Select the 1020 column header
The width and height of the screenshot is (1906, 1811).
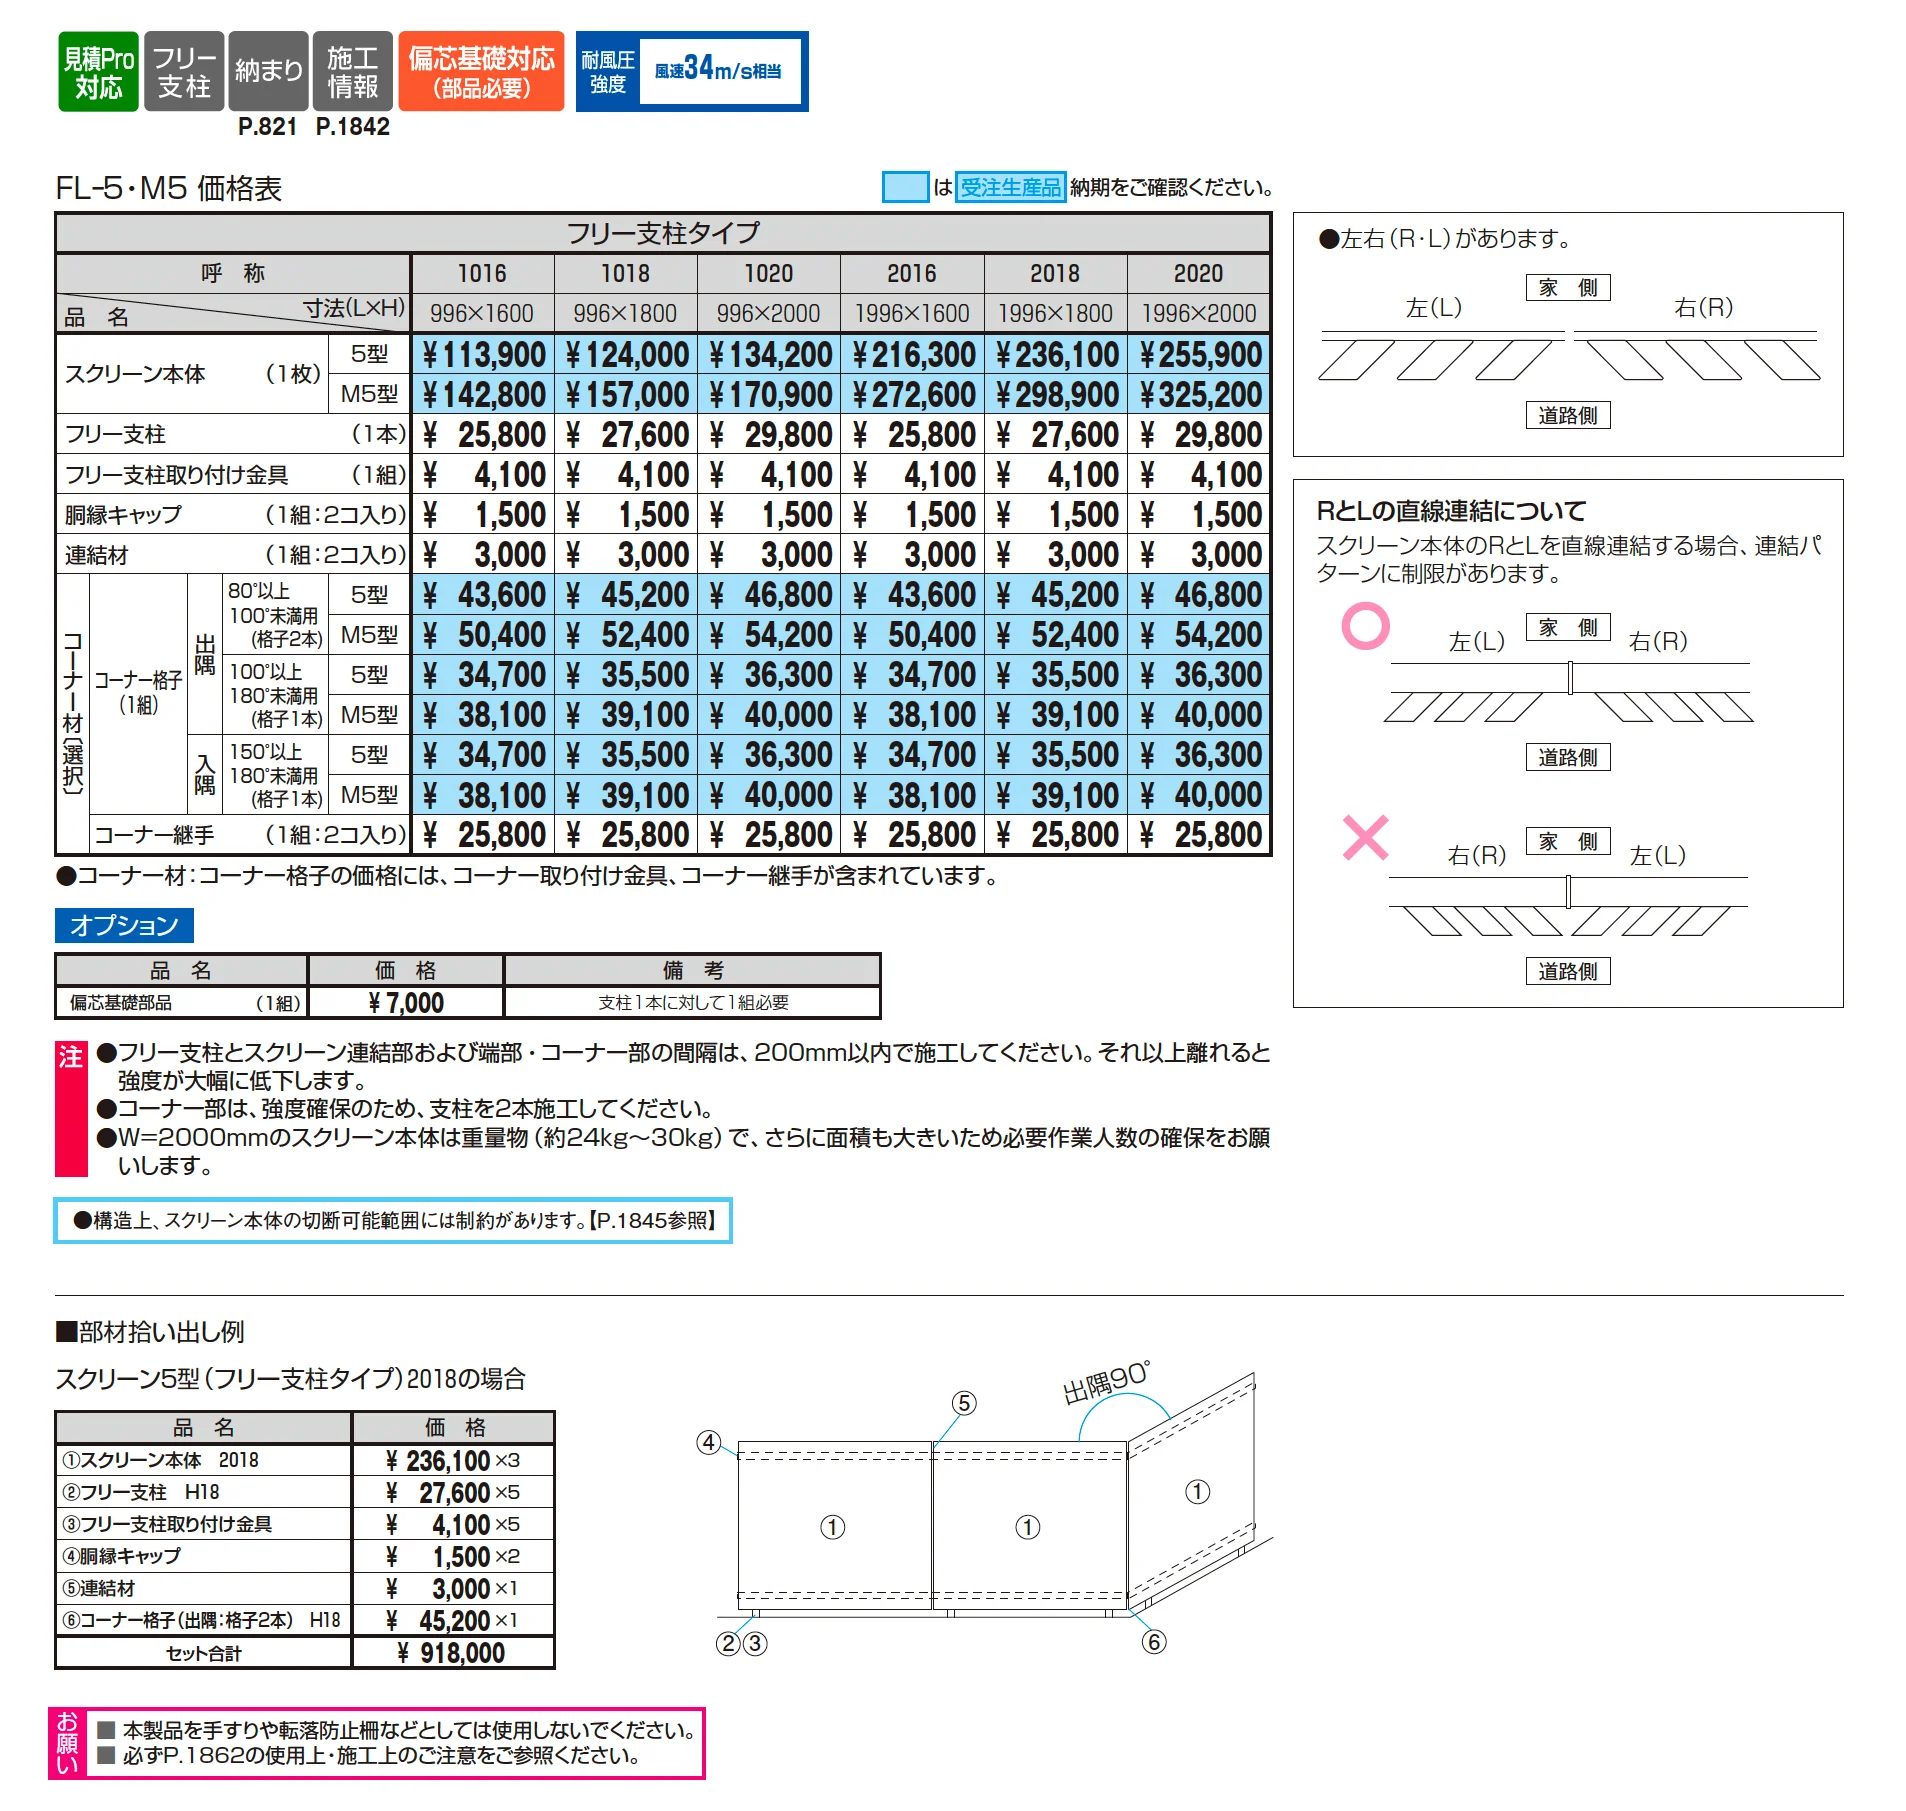tap(768, 273)
